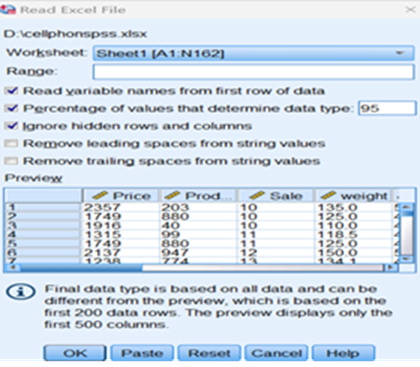Click the SPSS icon in the title bar
This screenshot has width=420, height=367.
[8, 10]
